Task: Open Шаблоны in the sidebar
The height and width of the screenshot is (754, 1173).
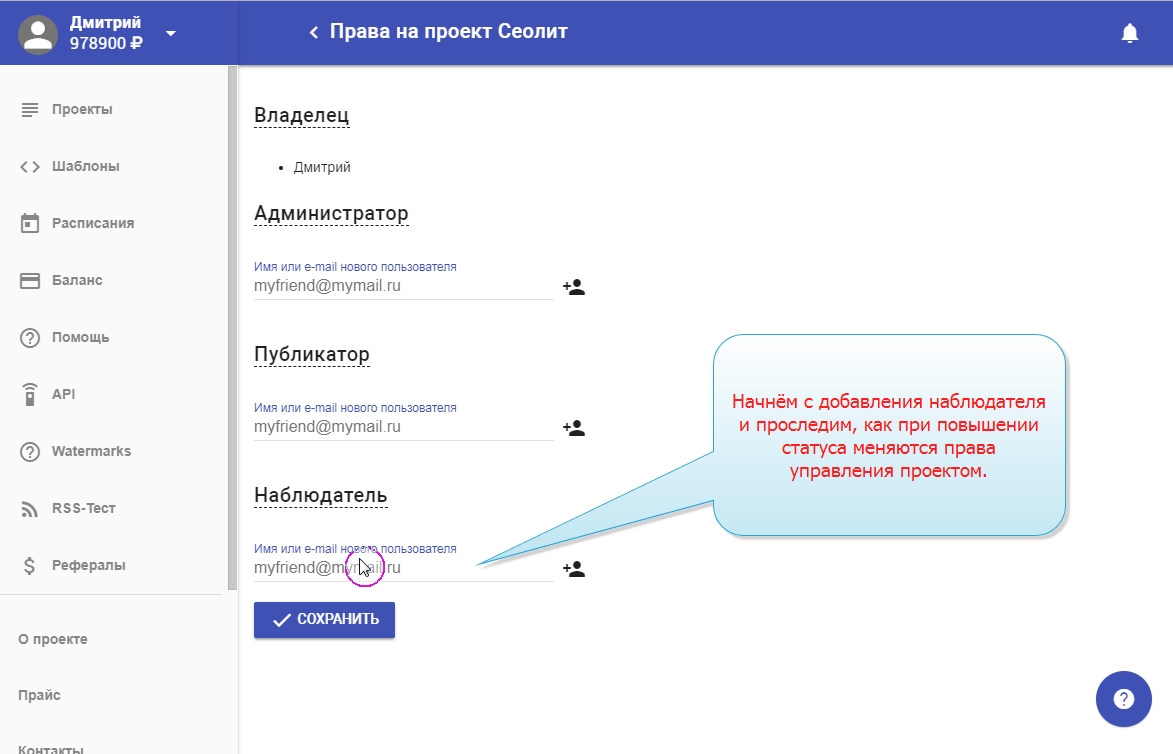Action: [85, 166]
